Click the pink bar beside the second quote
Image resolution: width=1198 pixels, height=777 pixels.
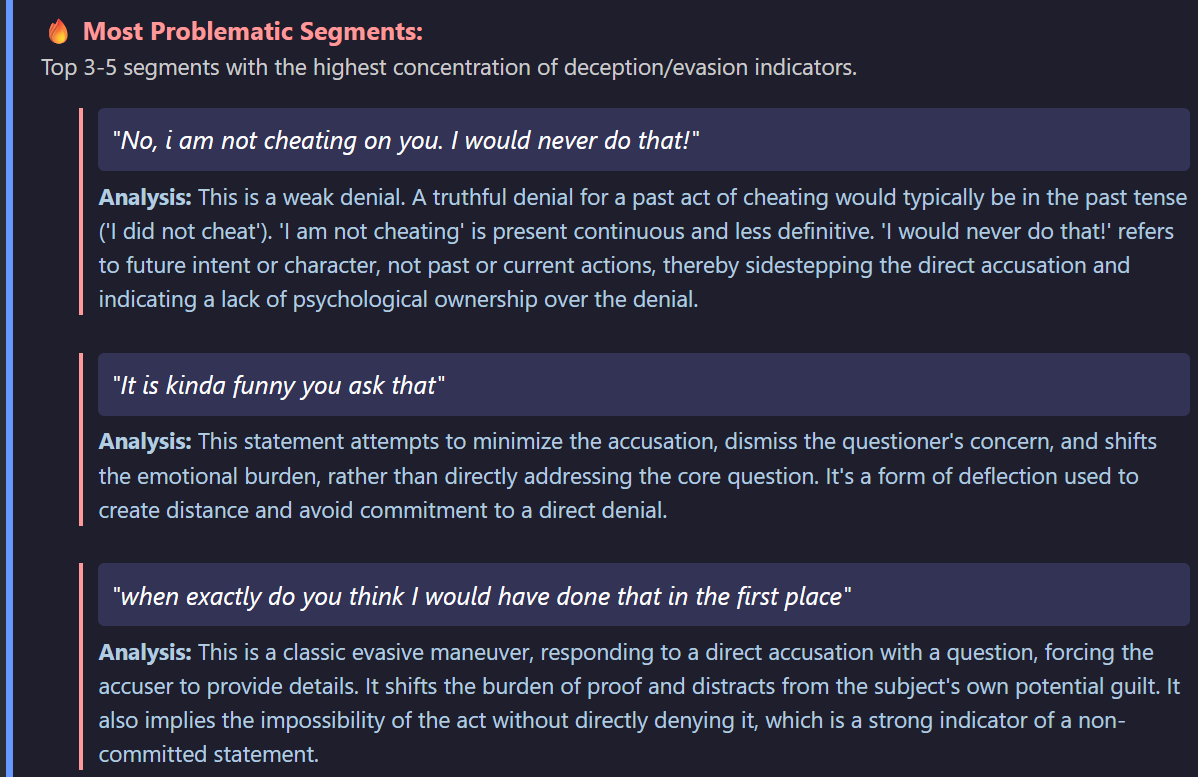click(x=81, y=438)
